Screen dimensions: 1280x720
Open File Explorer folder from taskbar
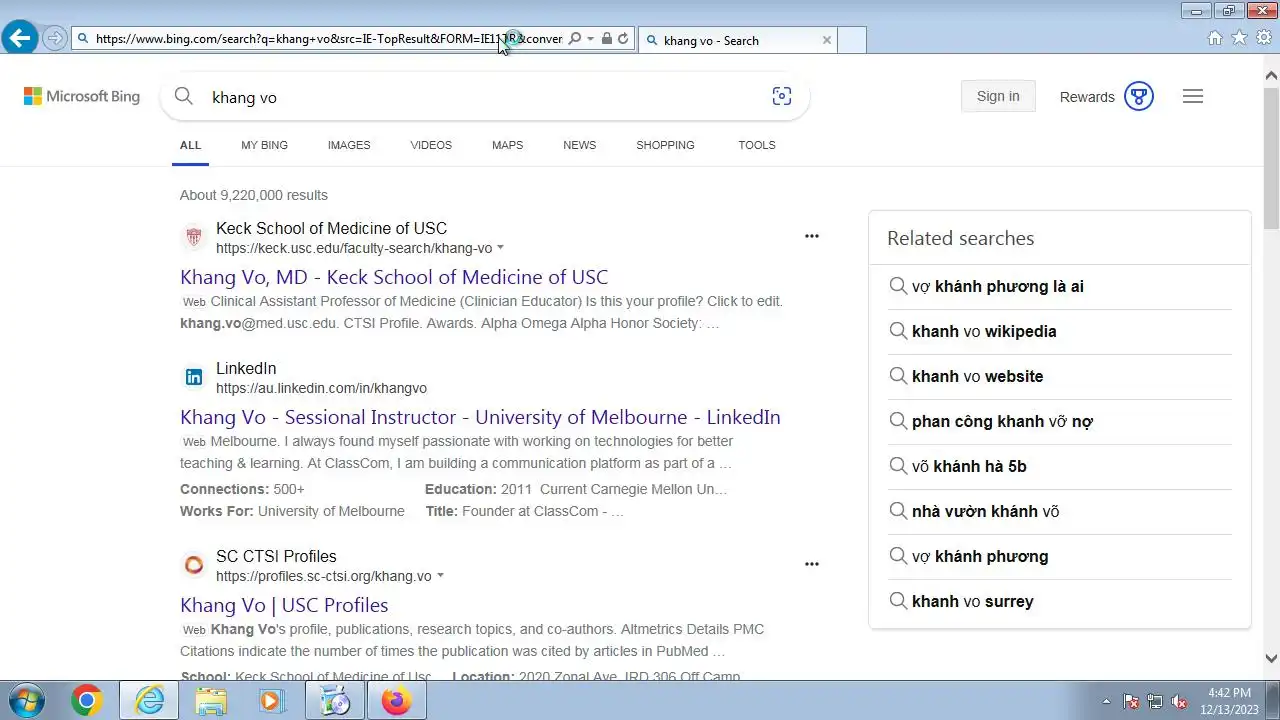pos(211,701)
